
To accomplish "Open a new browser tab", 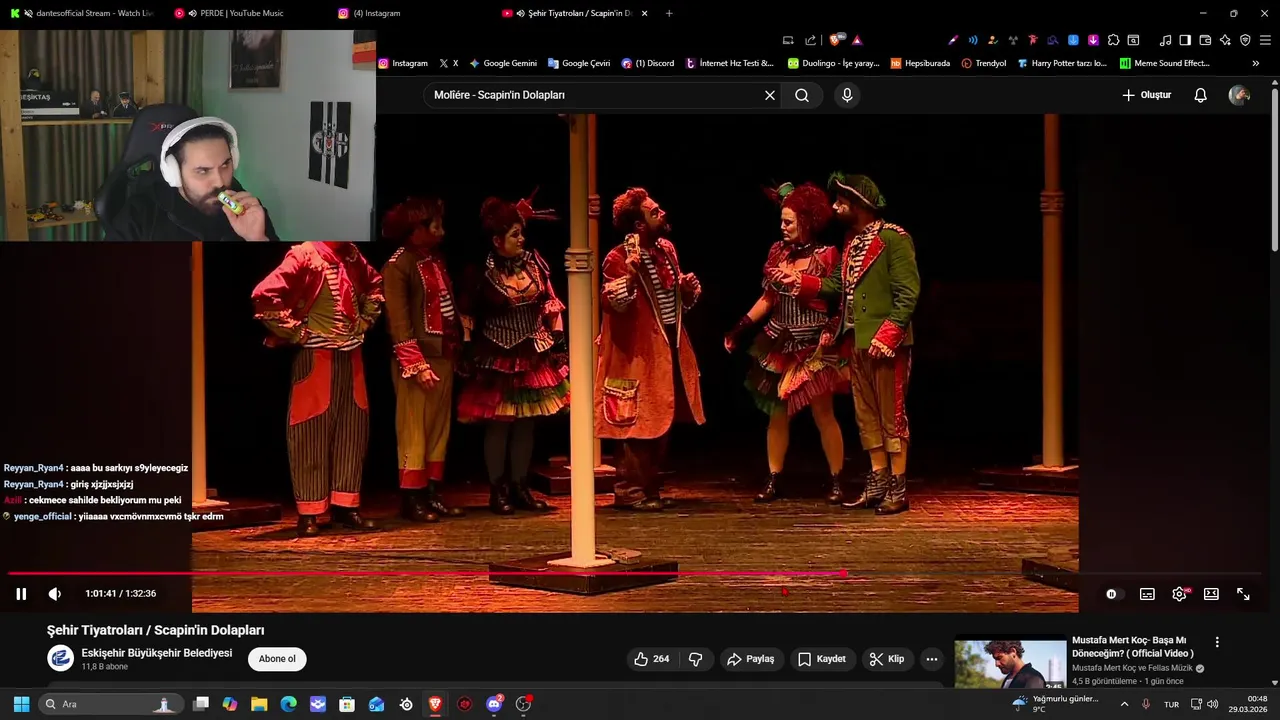I will (669, 13).
